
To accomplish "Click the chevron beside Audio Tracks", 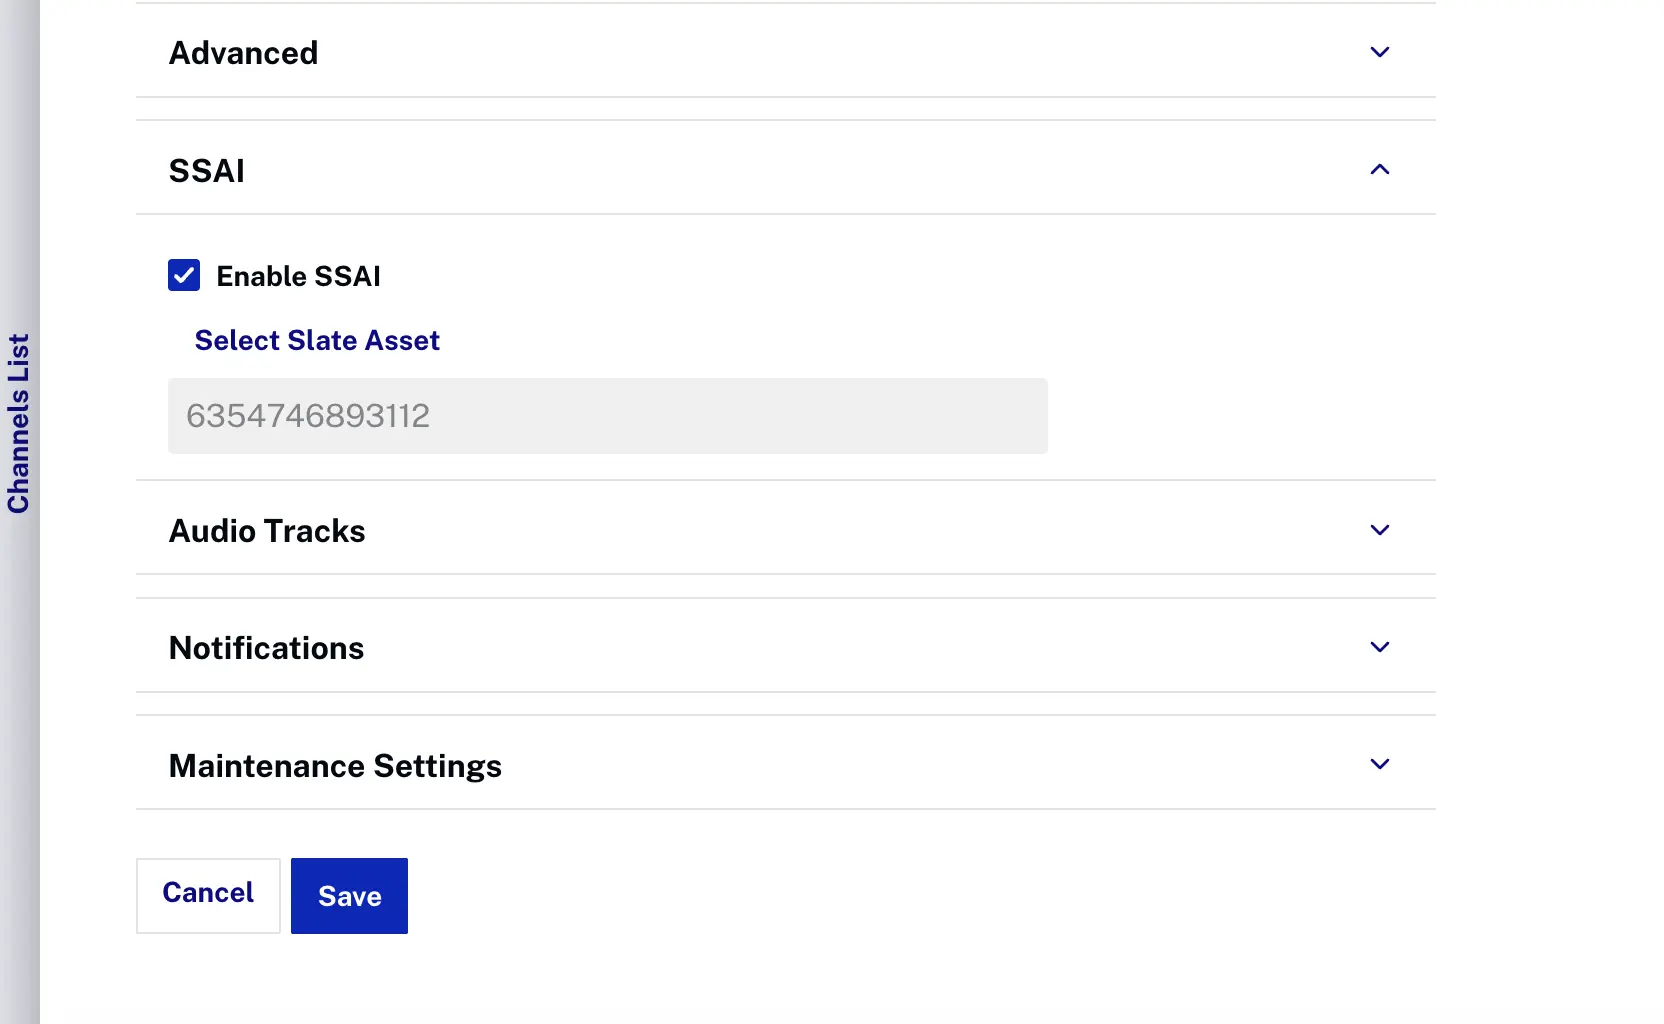I will pos(1379,530).
